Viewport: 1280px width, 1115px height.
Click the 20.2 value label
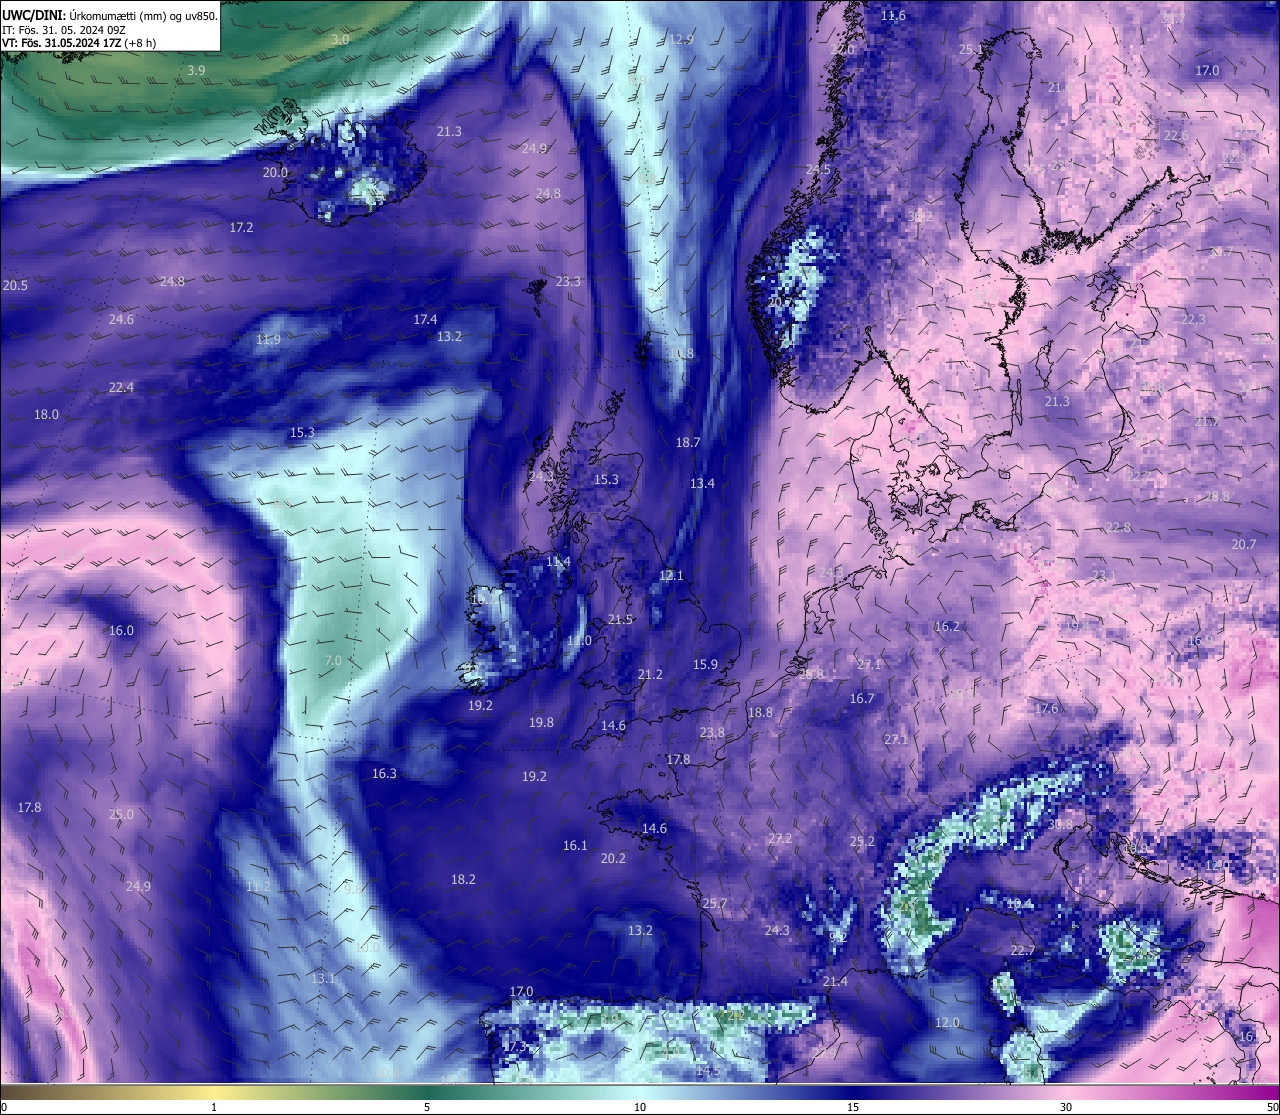(x=613, y=858)
